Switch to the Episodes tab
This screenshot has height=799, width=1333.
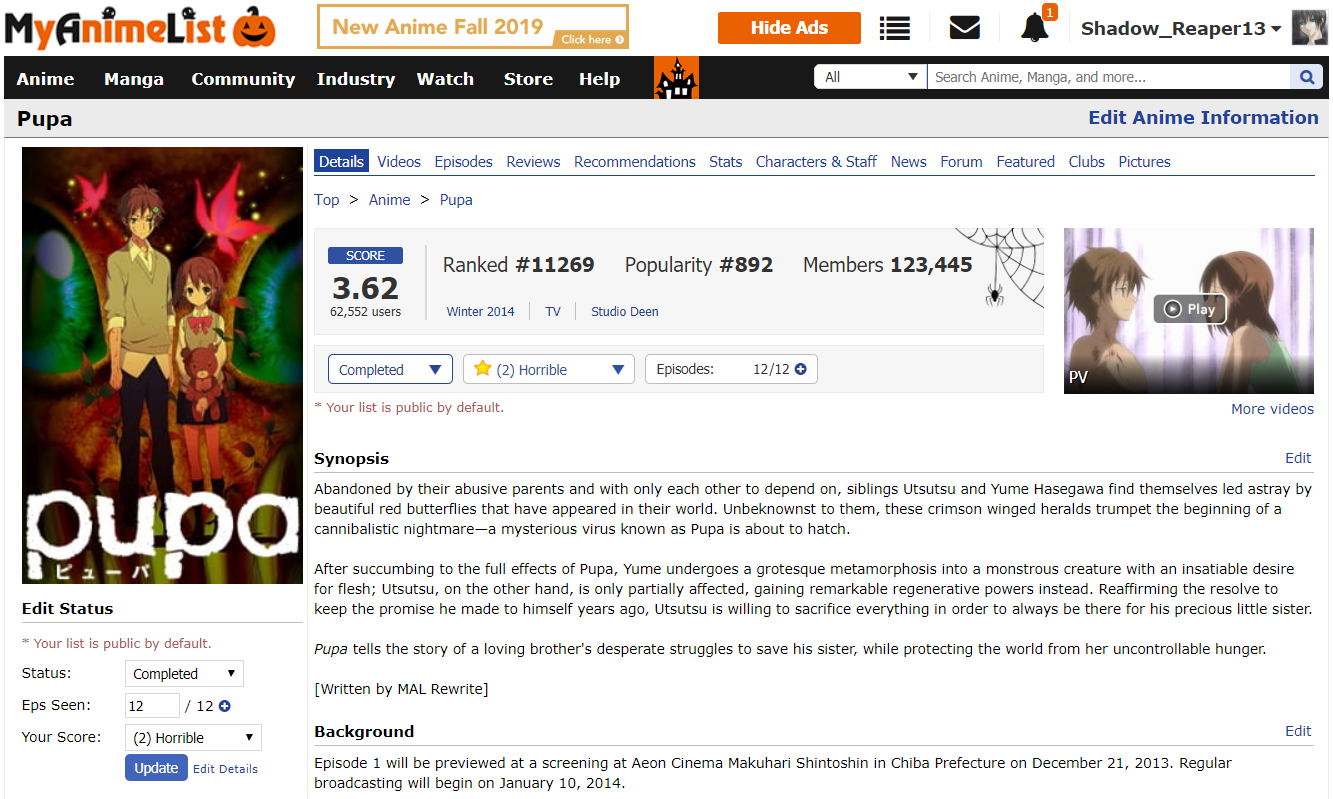point(463,162)
